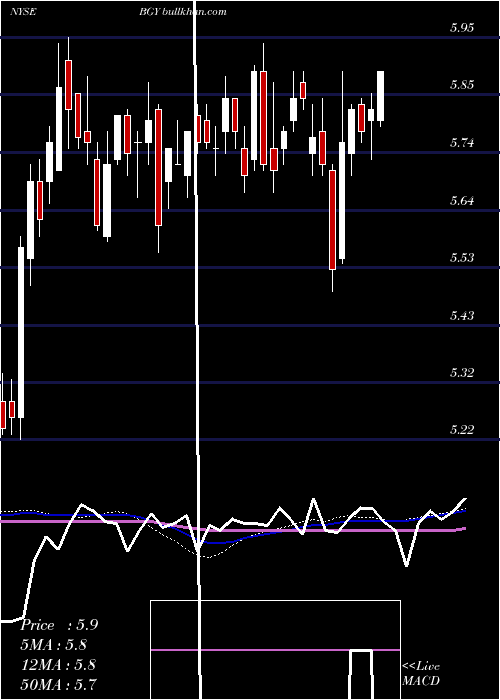Click the 12MA : 5.8 readout
Image resolution: width=500 pixels, height=700 pixels.
[58, 665]
